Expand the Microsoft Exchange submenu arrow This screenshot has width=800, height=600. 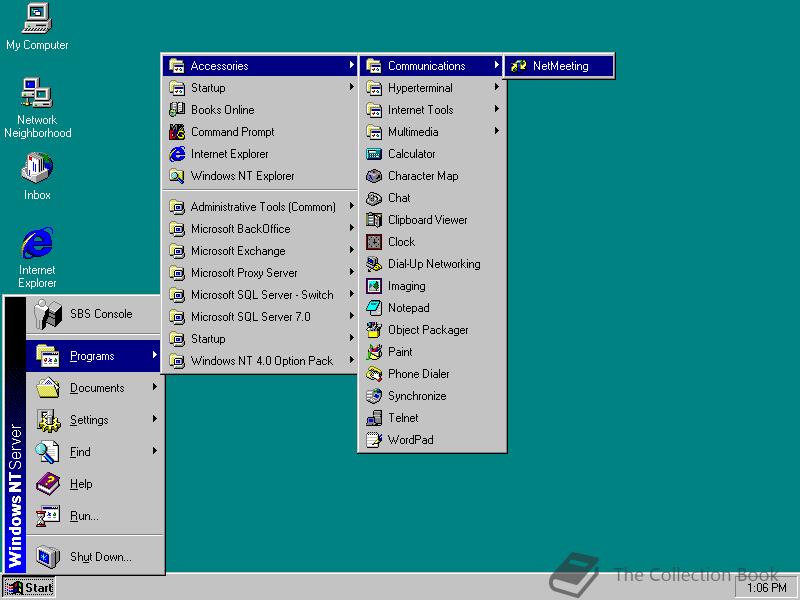(352, 250)
